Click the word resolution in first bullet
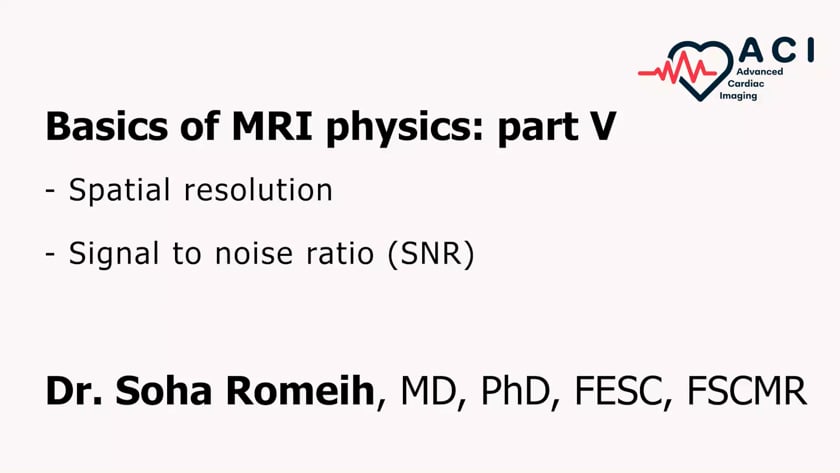Screen dimensions: 840x473 pos(258,190)
